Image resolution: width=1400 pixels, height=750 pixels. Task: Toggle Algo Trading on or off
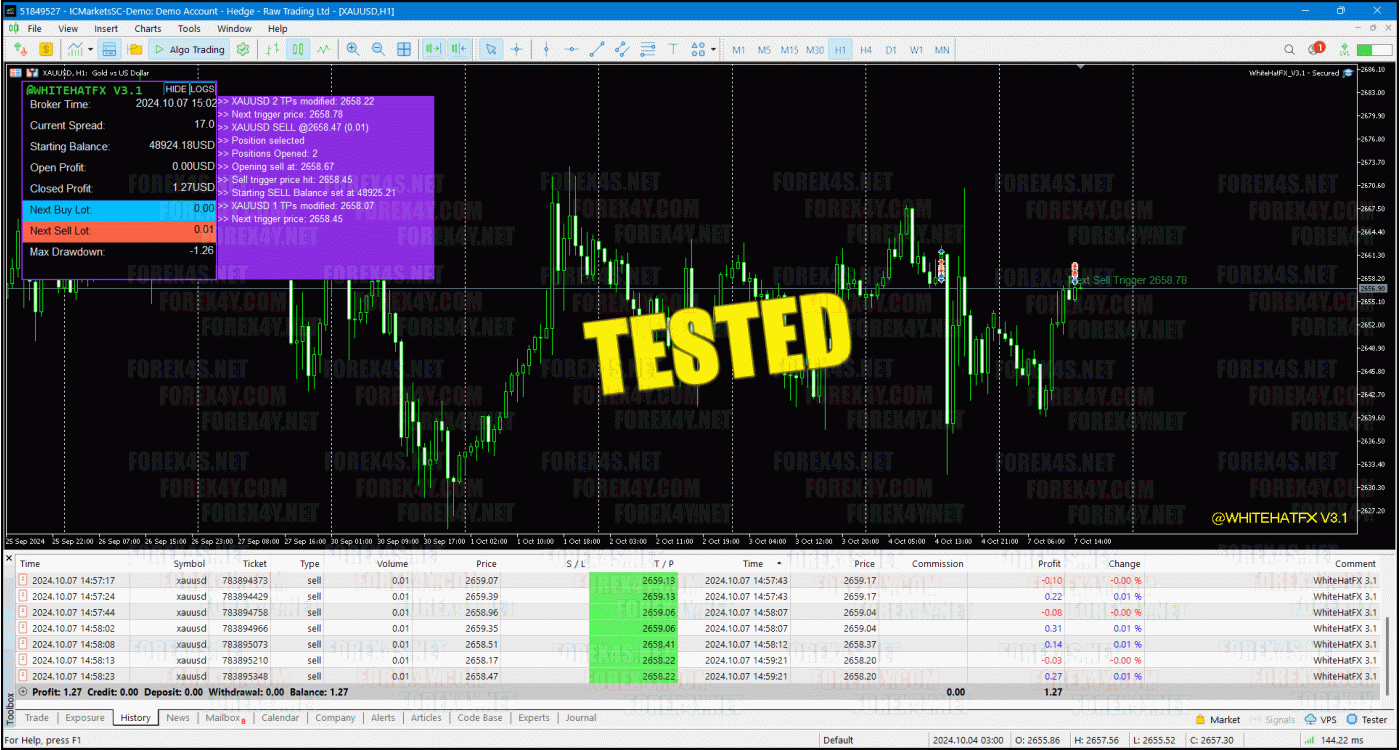[x=189, y=49]
